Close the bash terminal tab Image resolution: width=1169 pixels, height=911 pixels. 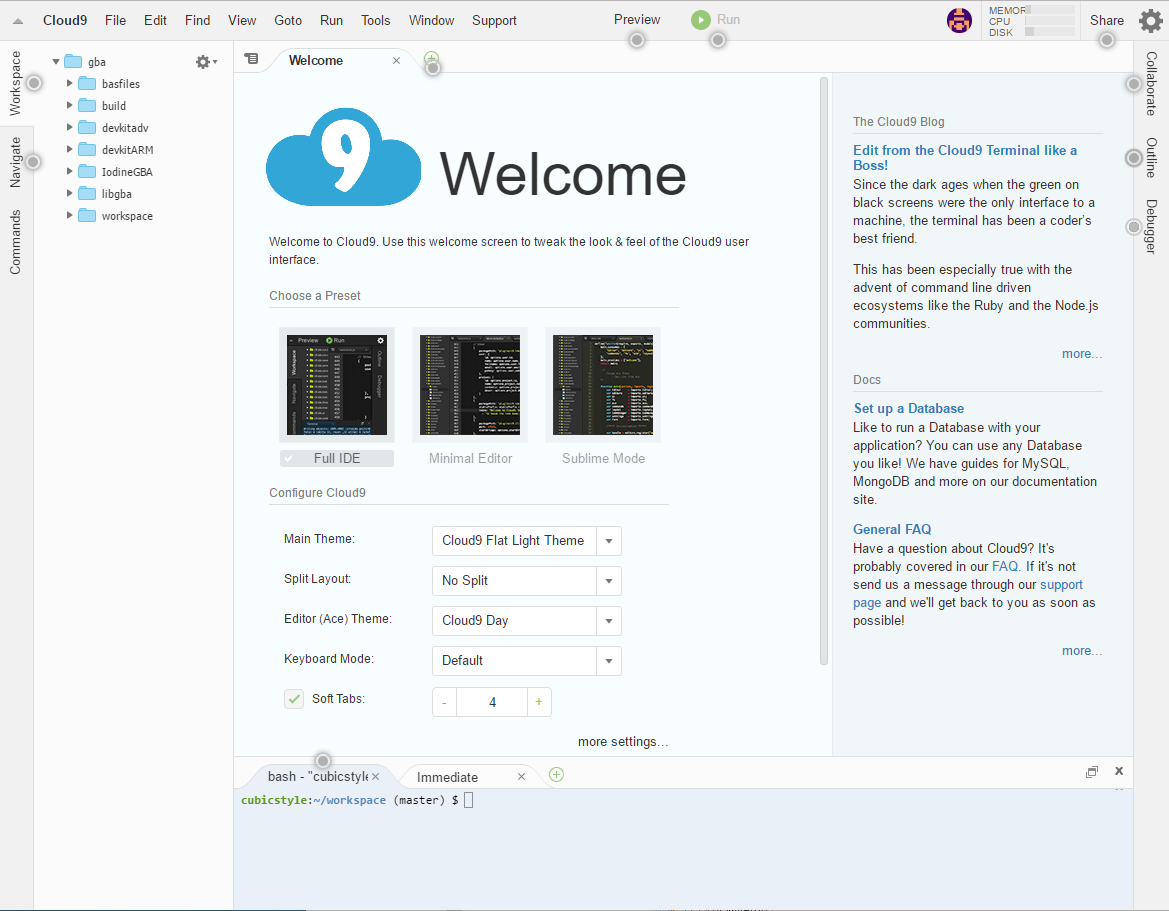click(x=376, y=776)
